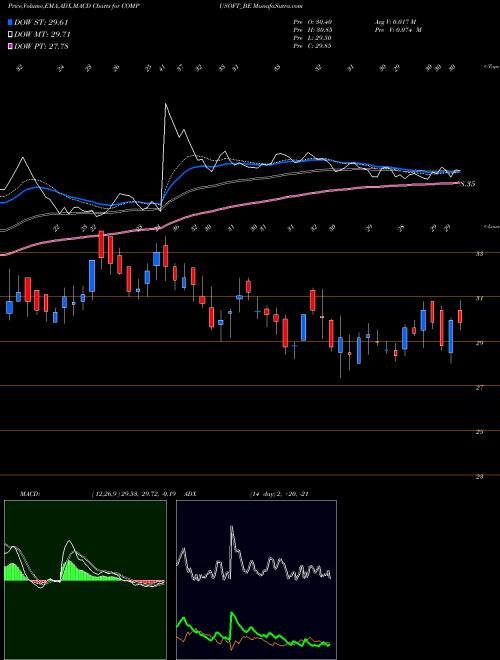
Task: Click inside the green MACD histogram panel
Action: coord(85,580)
